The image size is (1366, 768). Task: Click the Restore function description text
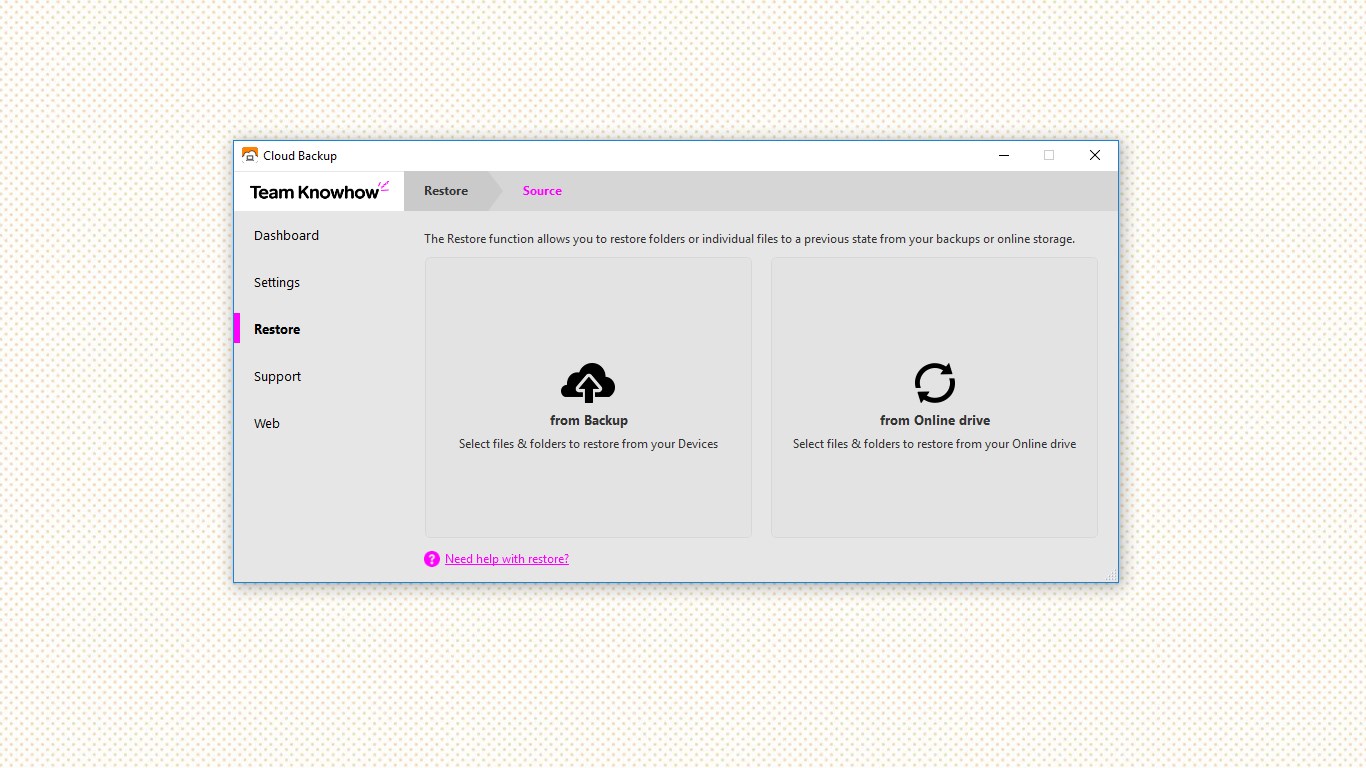(750, 240)
